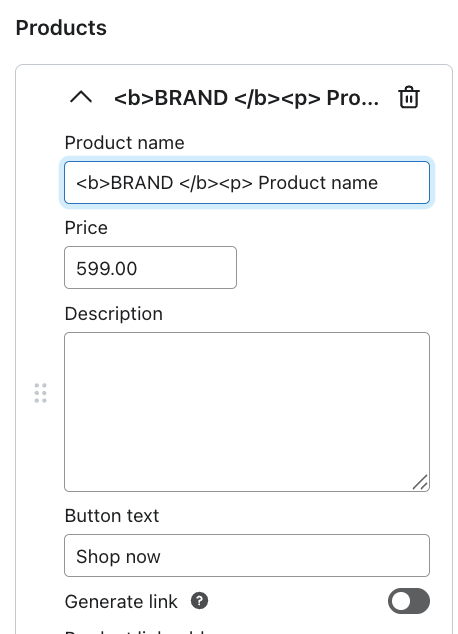
Task: Click inside the empty Description textarea
Action: [x=247, y=412]
